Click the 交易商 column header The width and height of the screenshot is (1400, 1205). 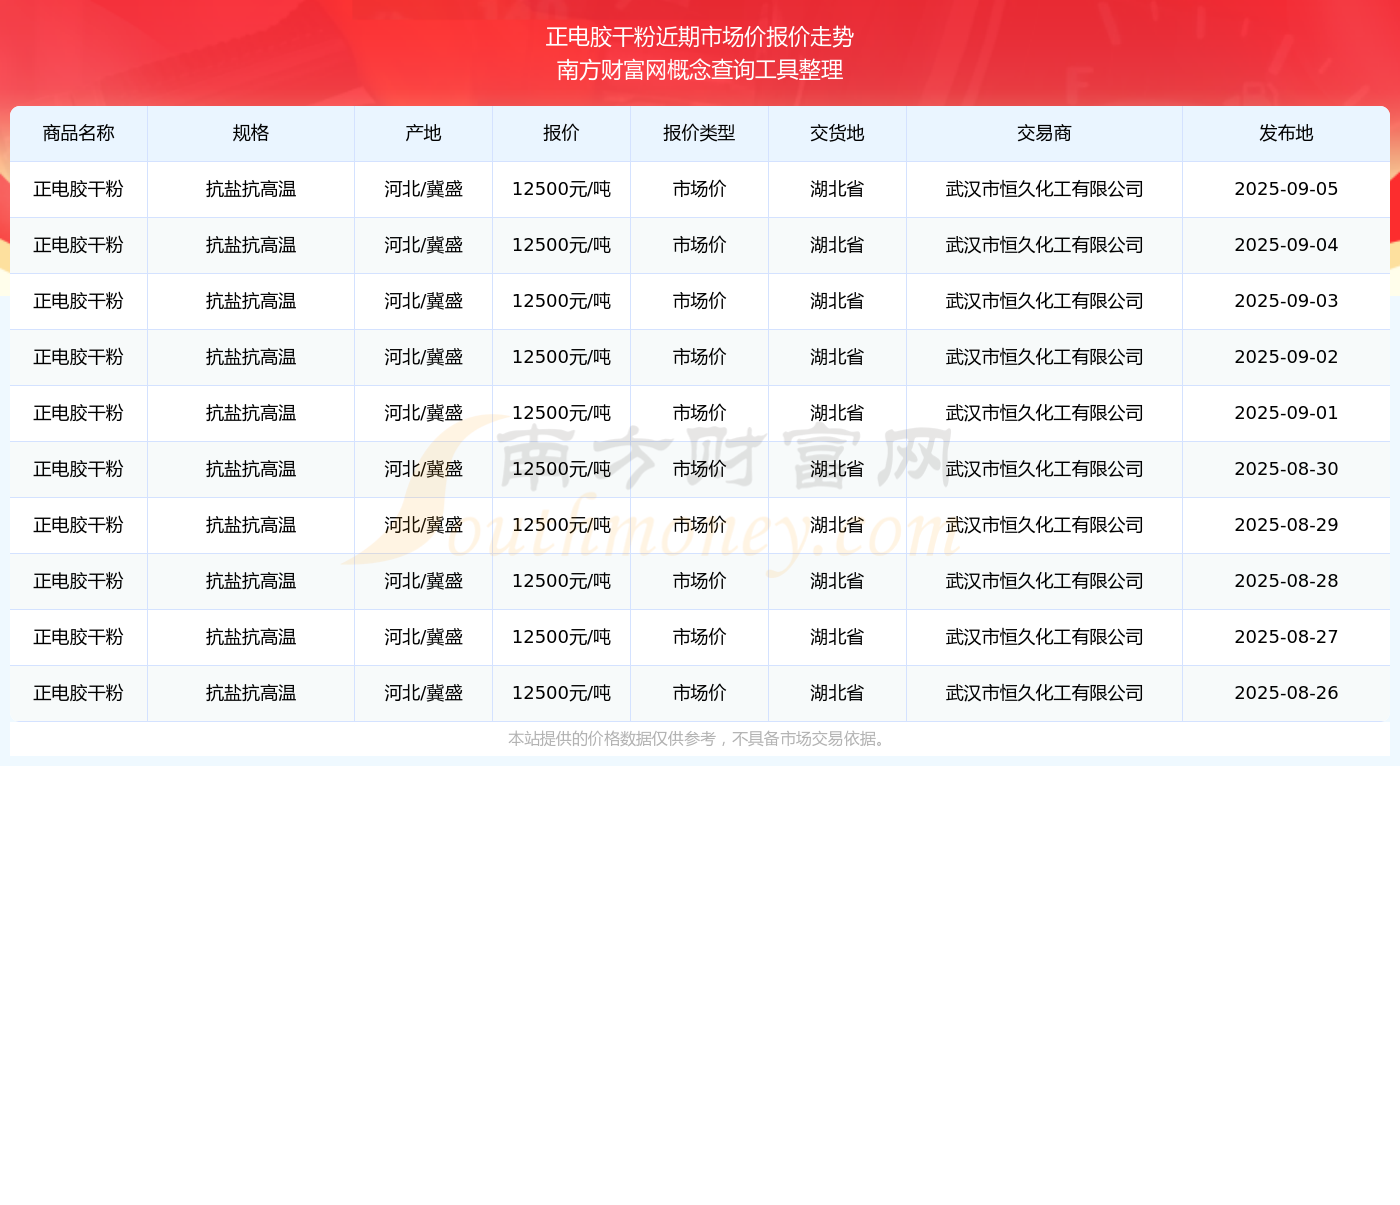coord(1044,133)
